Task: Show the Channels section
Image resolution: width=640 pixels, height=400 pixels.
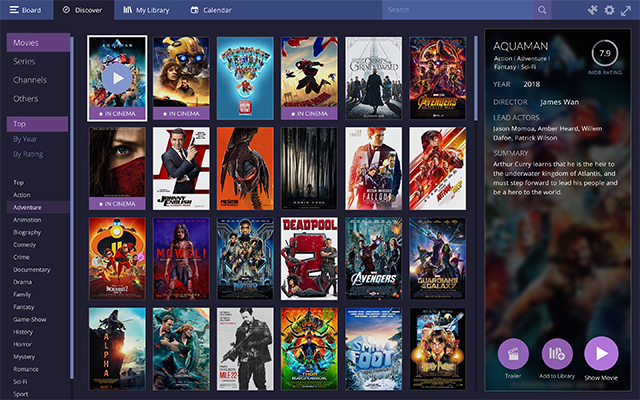Action: [x=30, y=79]
